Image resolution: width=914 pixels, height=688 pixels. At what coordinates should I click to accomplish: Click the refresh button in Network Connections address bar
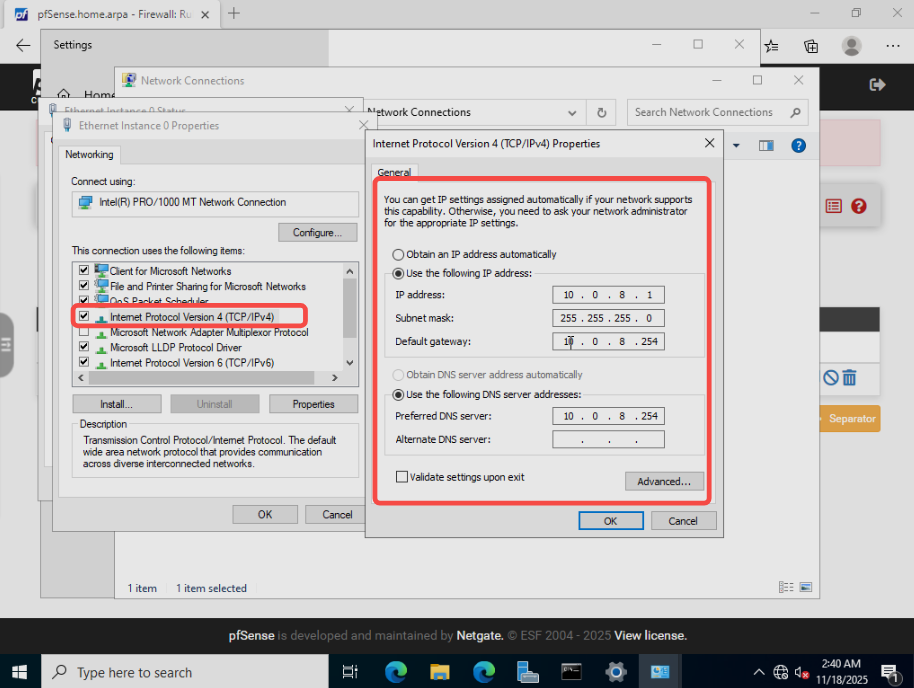(602, 113)
